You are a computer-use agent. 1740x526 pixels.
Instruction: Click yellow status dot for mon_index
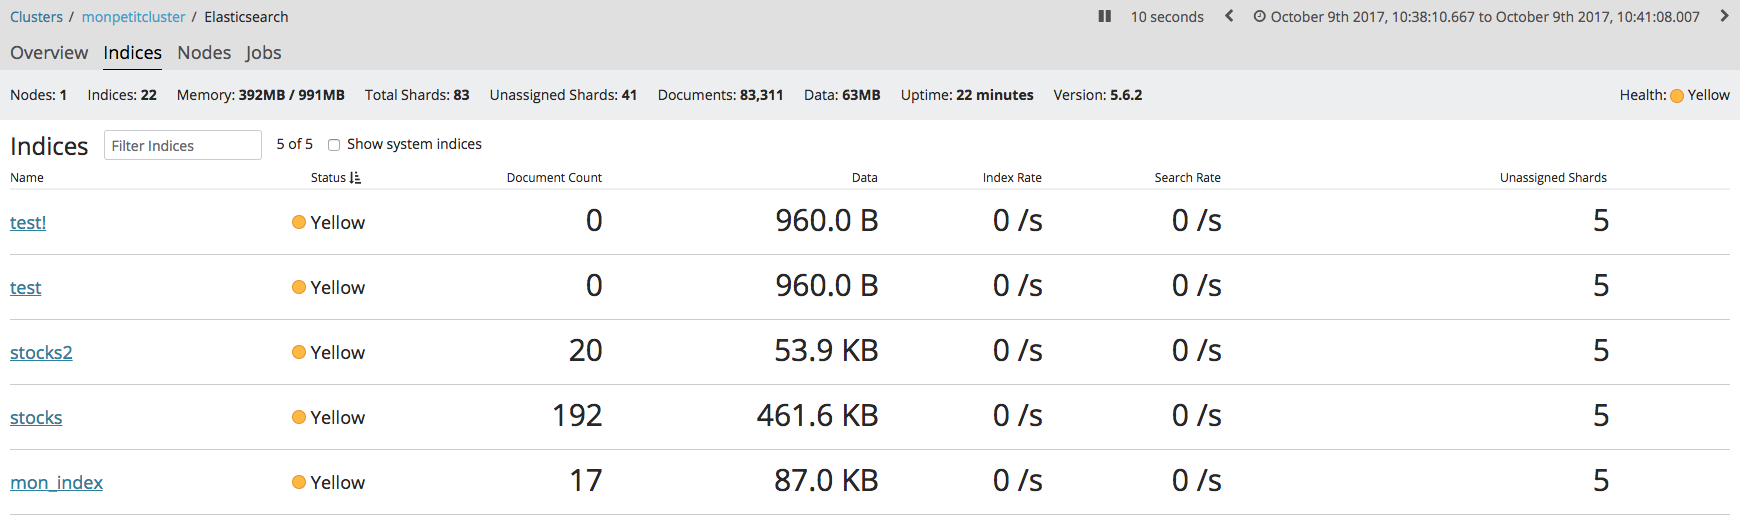(x=299, y=482)
